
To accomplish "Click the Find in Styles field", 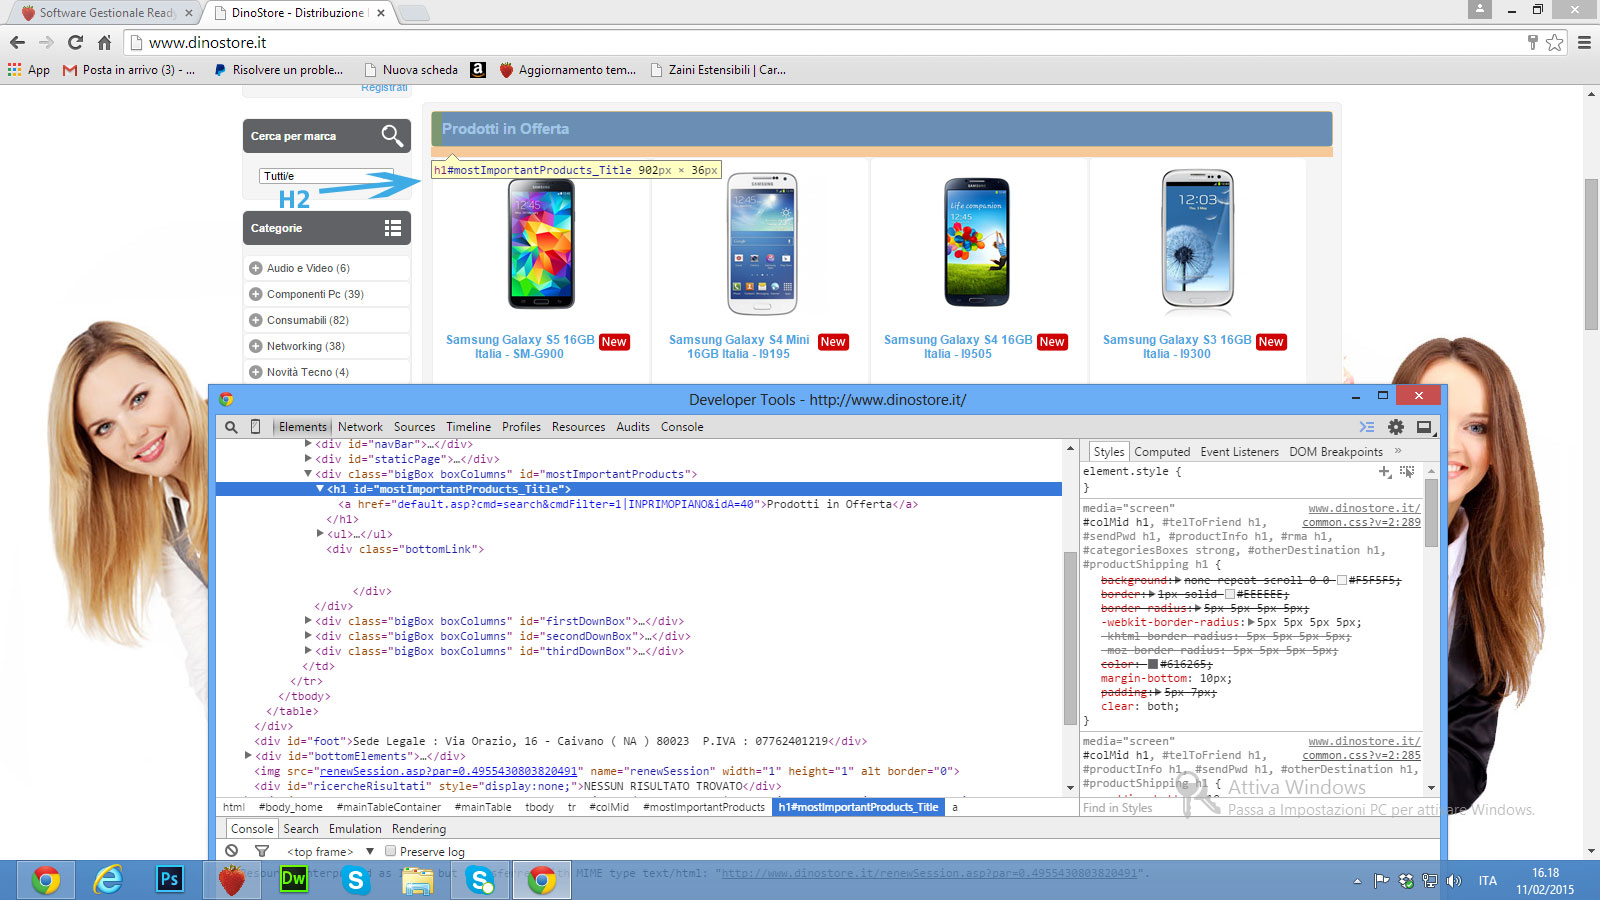I will (x=1250, y=808).
